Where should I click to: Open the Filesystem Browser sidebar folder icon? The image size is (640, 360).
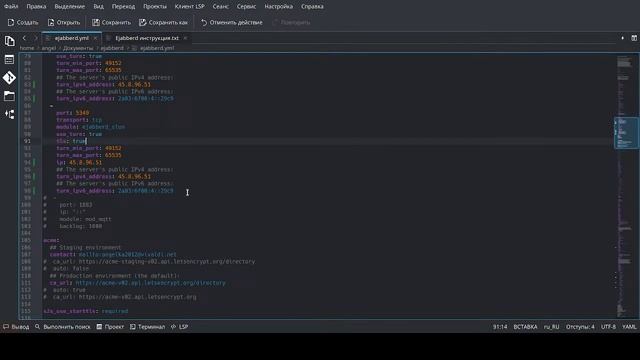pos(9,96)
